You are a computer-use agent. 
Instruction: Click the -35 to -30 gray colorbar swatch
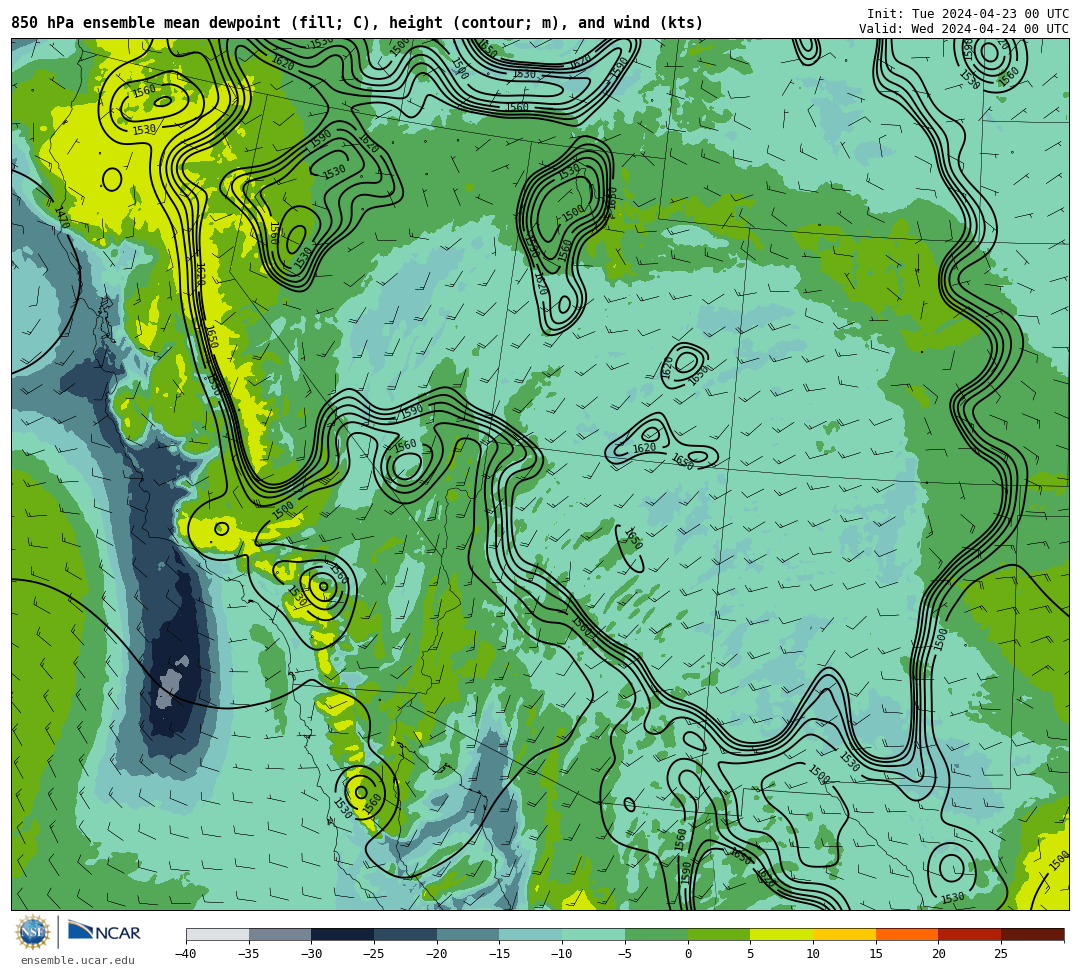280,934
